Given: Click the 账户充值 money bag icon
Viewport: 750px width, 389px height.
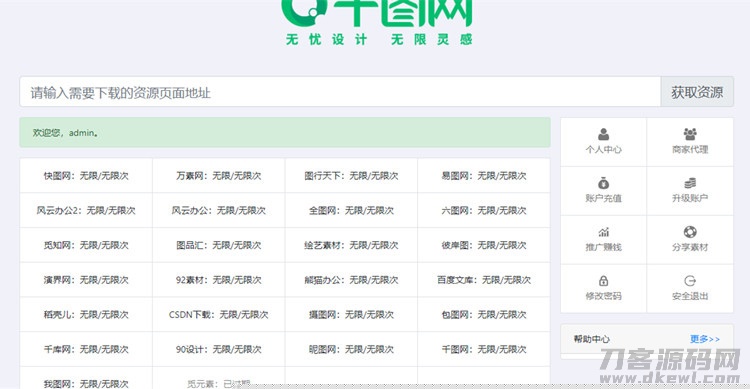Looking at the screenshot, I should [x=603, y=183].
